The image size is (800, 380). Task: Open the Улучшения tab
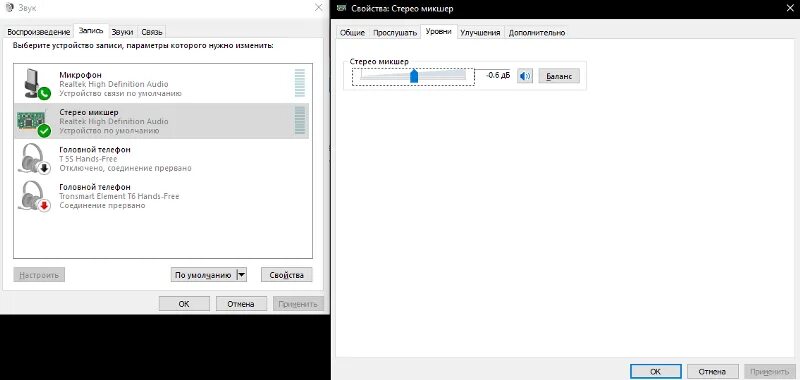[480, 32]
